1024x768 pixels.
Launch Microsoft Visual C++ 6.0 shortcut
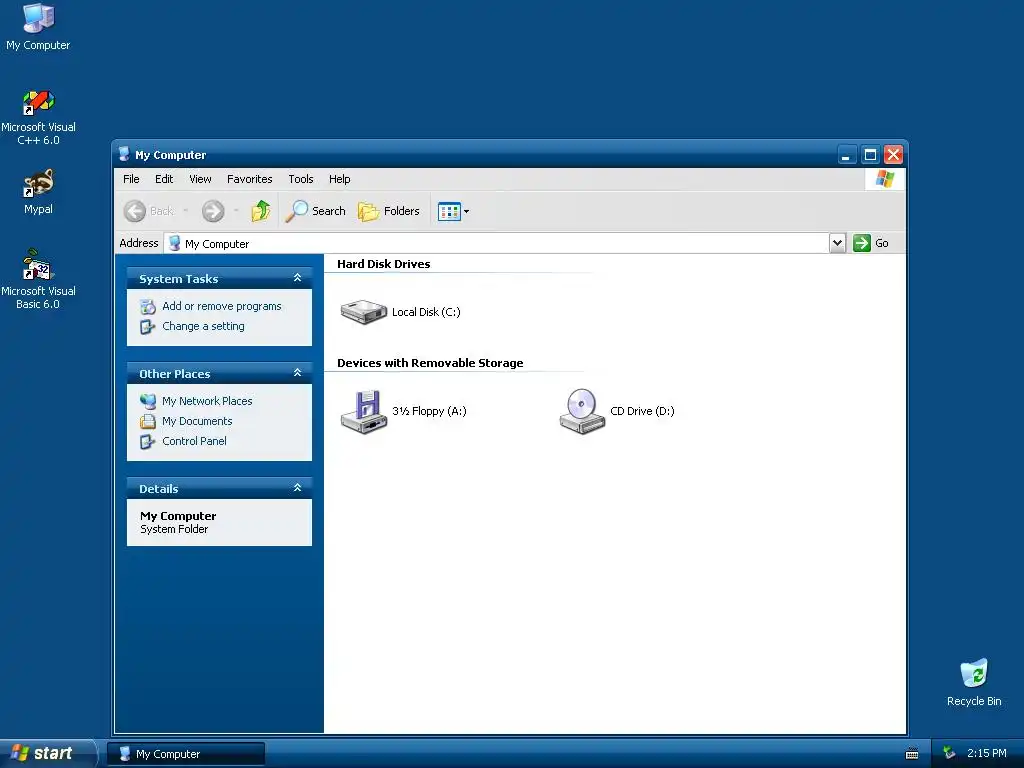(38, 117)
